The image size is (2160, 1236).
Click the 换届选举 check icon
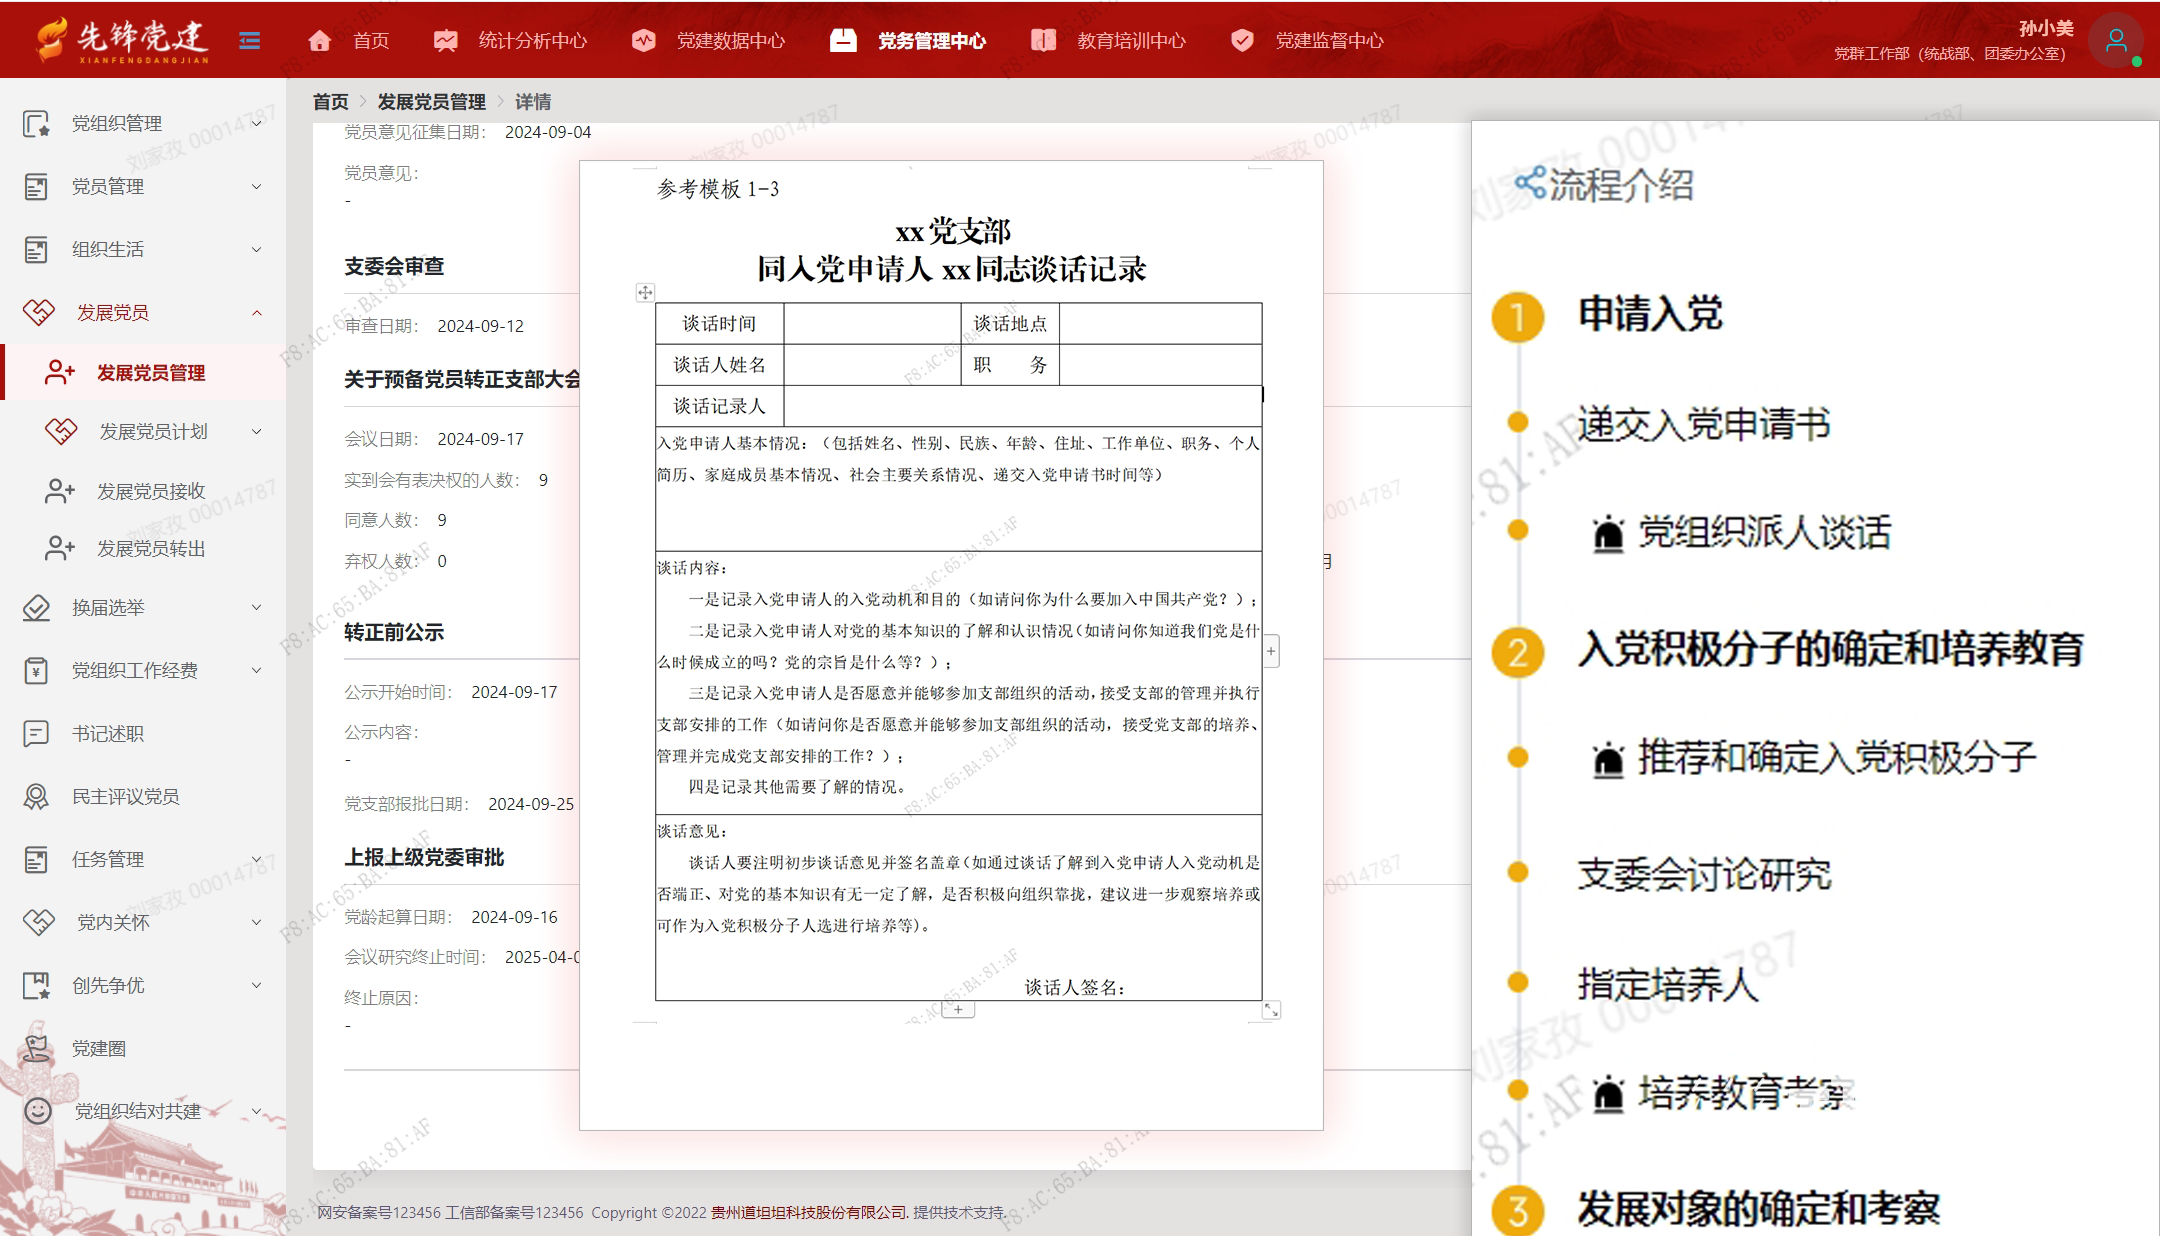36,608
